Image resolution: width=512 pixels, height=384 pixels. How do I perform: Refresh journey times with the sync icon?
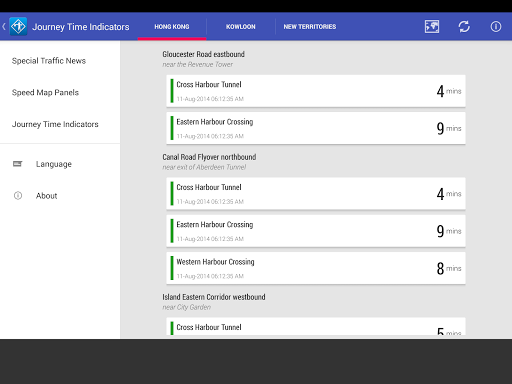tap(464, 27)
